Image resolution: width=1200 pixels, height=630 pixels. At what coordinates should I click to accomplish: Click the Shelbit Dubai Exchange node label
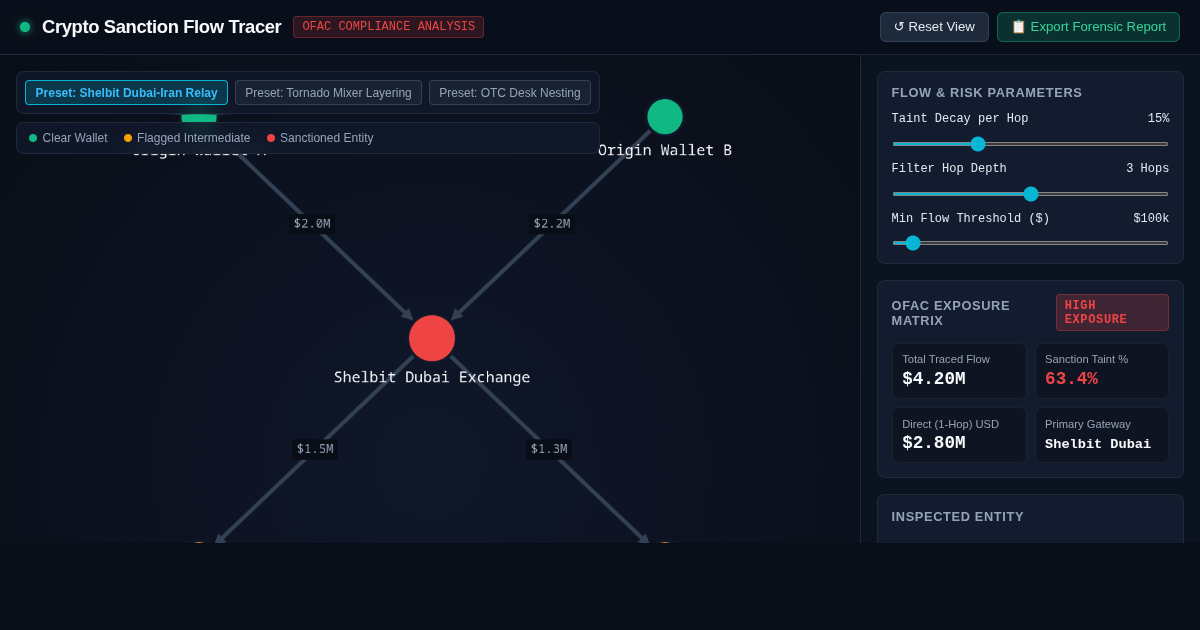[432, 377]
